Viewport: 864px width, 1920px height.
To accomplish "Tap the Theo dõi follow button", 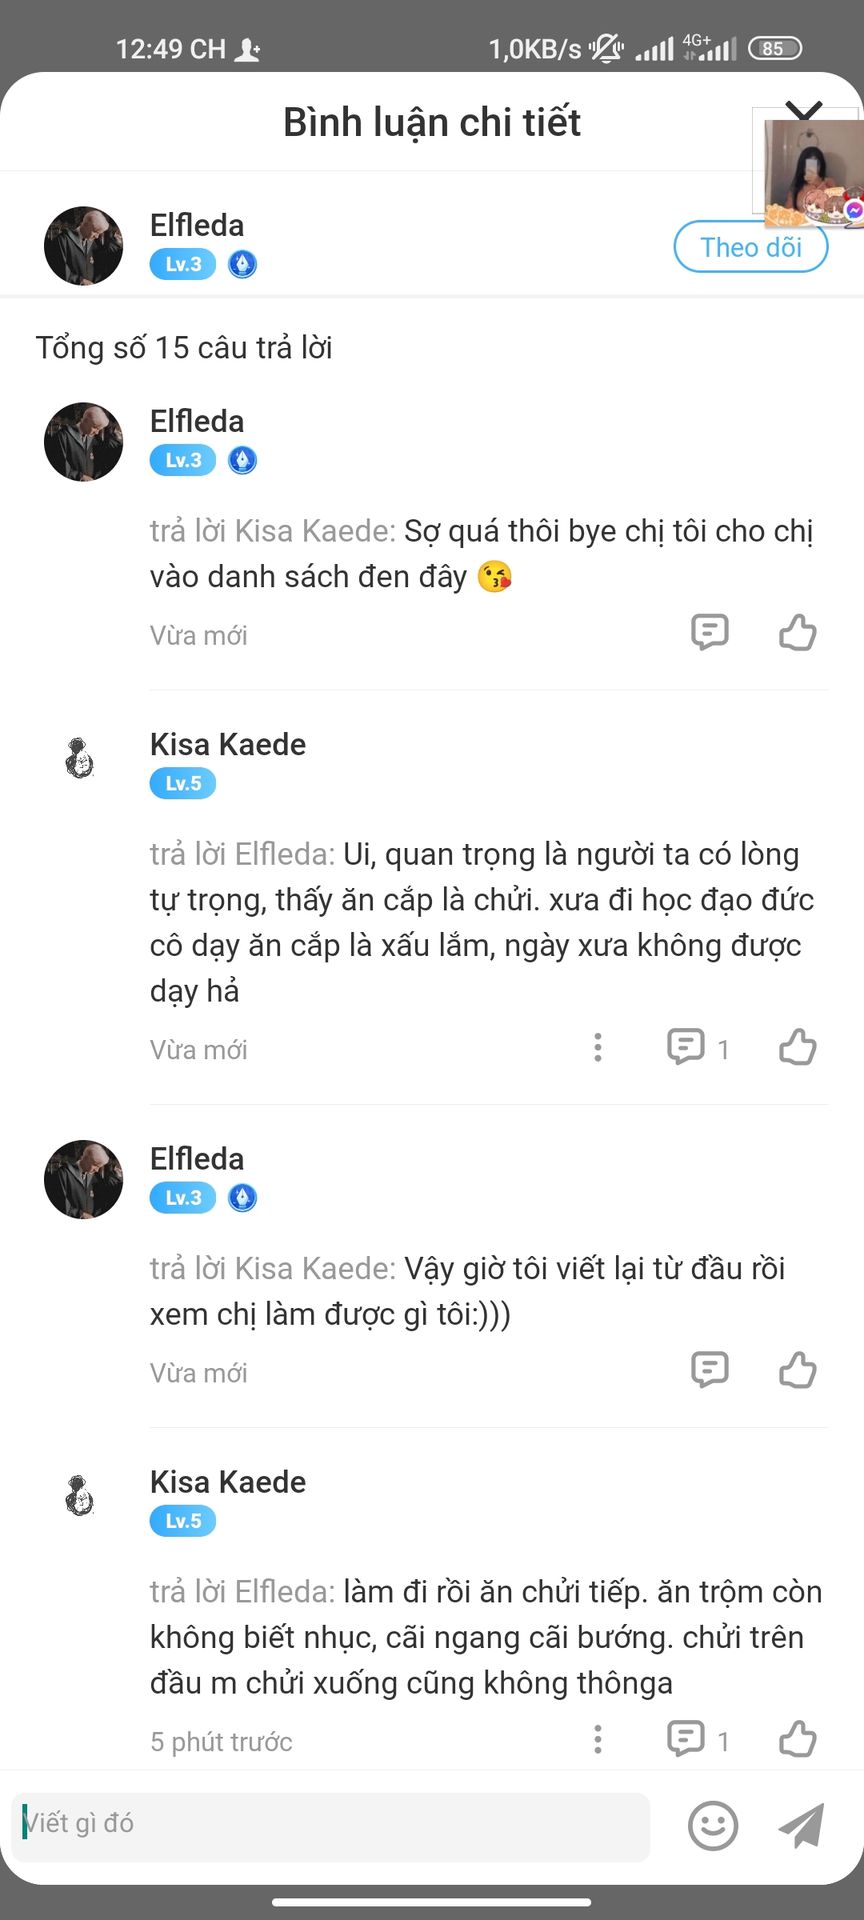I will click(x=751, y=247).
